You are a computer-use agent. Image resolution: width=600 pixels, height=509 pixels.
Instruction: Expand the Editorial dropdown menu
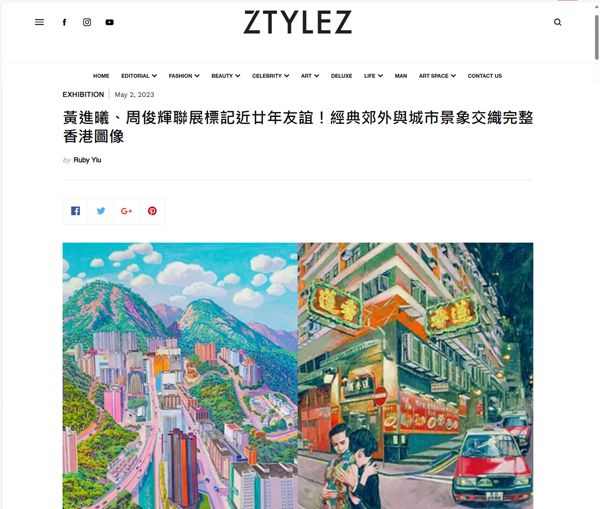pyautogui.click(x=139, y=76)
